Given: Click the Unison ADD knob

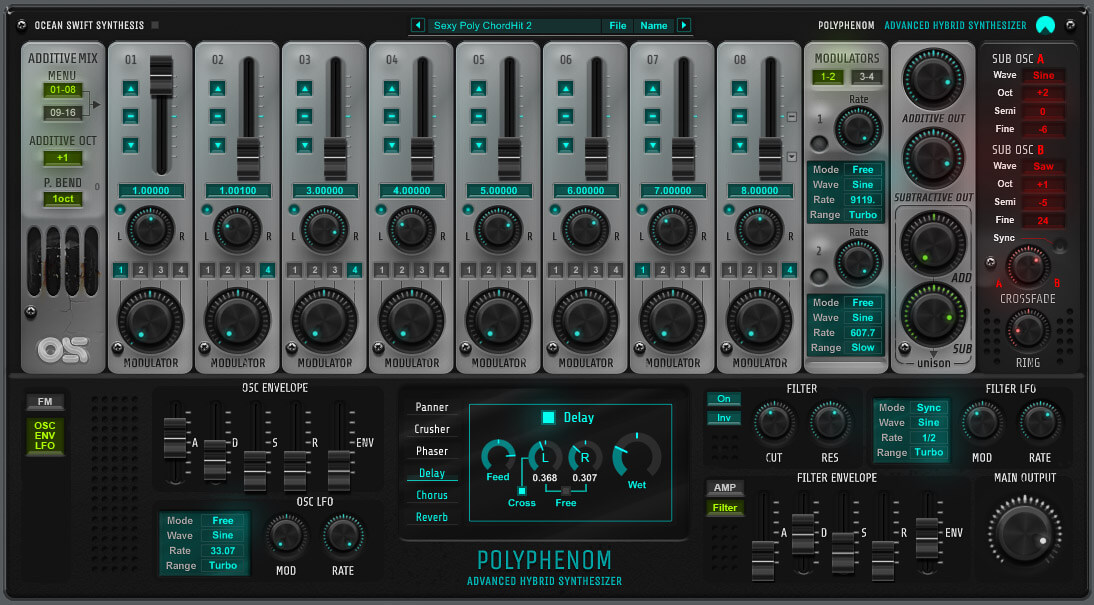Looking at the screenshot, I should point(933,243).
